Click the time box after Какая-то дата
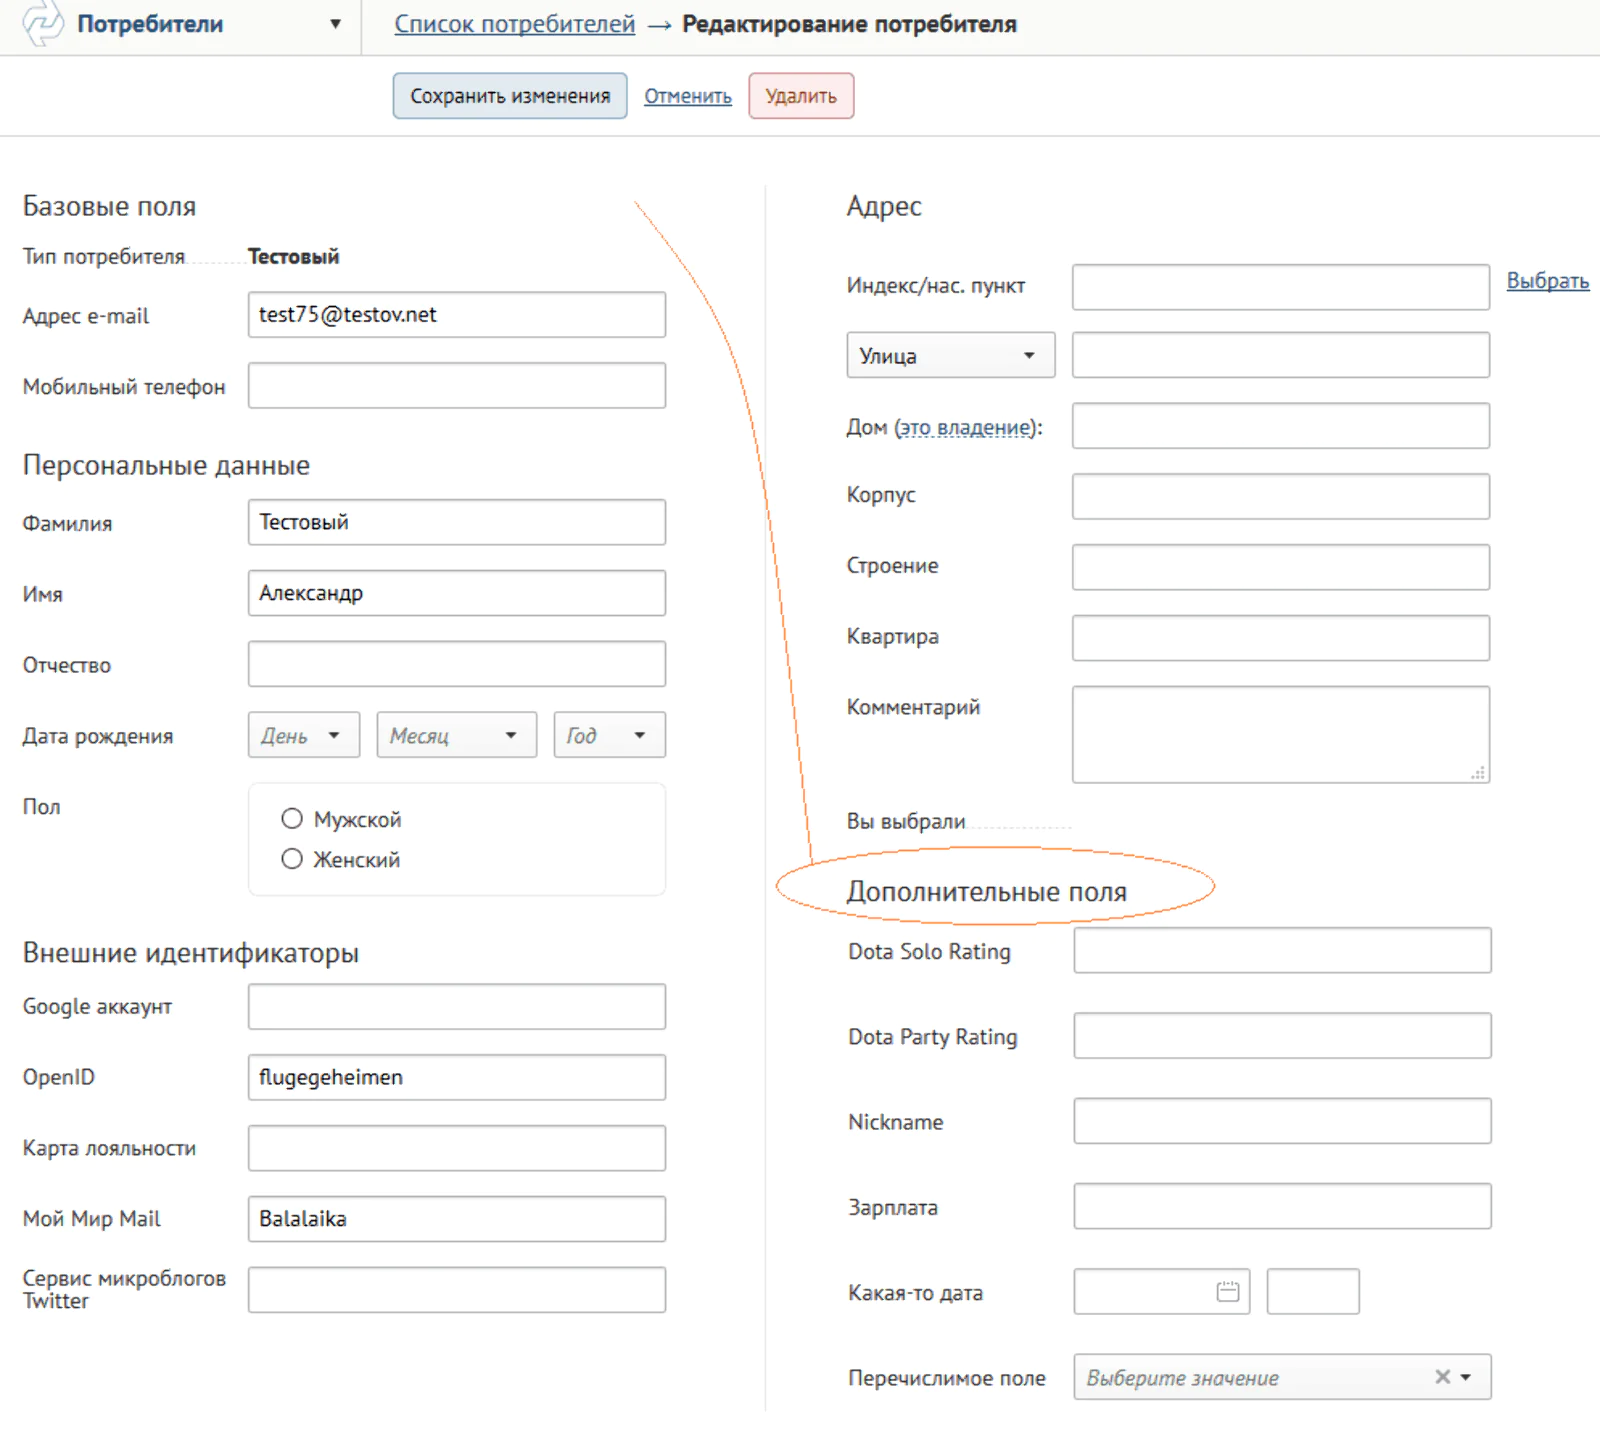Screen dimensions: 1600x1429 1313,1292
